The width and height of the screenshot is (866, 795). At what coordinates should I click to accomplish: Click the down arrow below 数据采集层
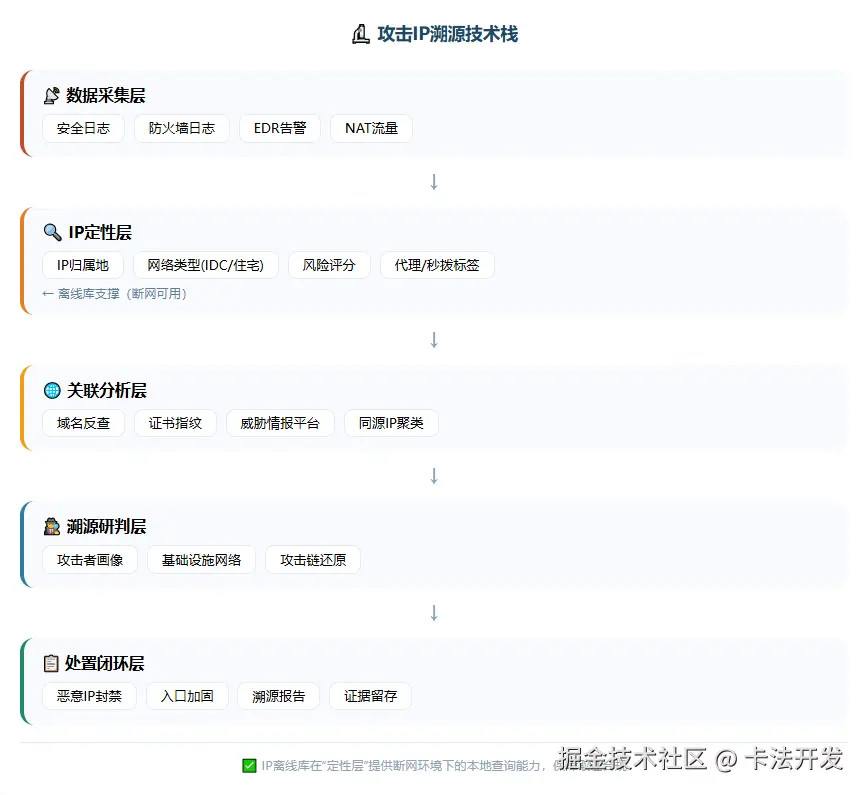(x=433, y=181)
